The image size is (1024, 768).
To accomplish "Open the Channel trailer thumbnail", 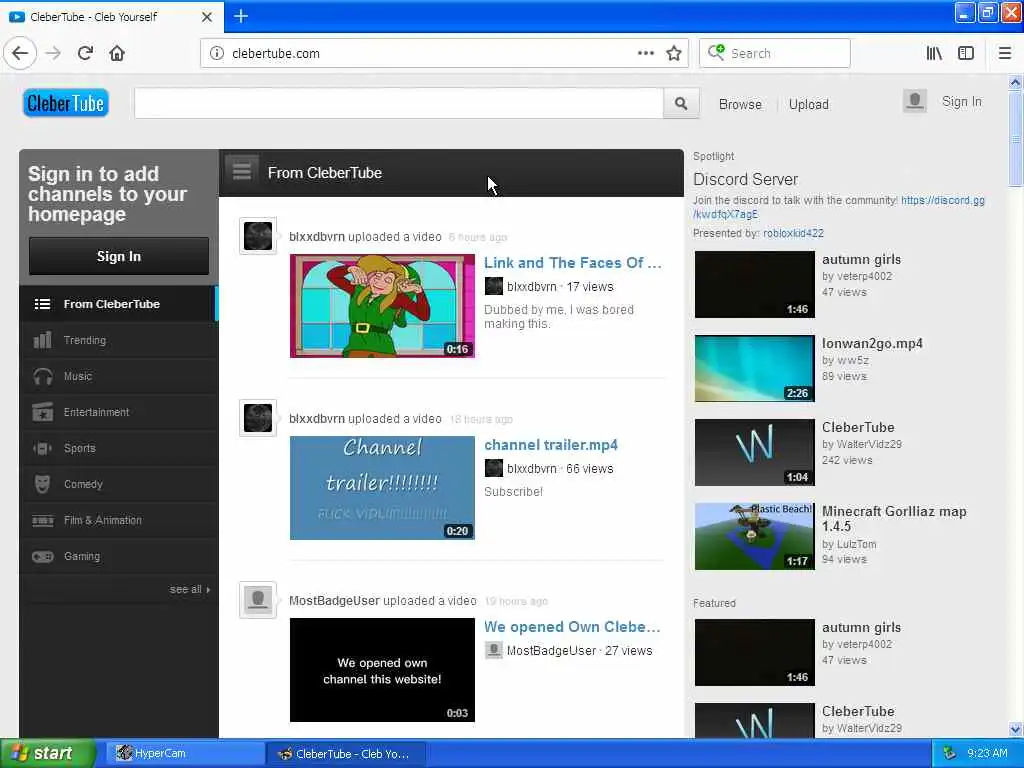I will click(382, 488).
